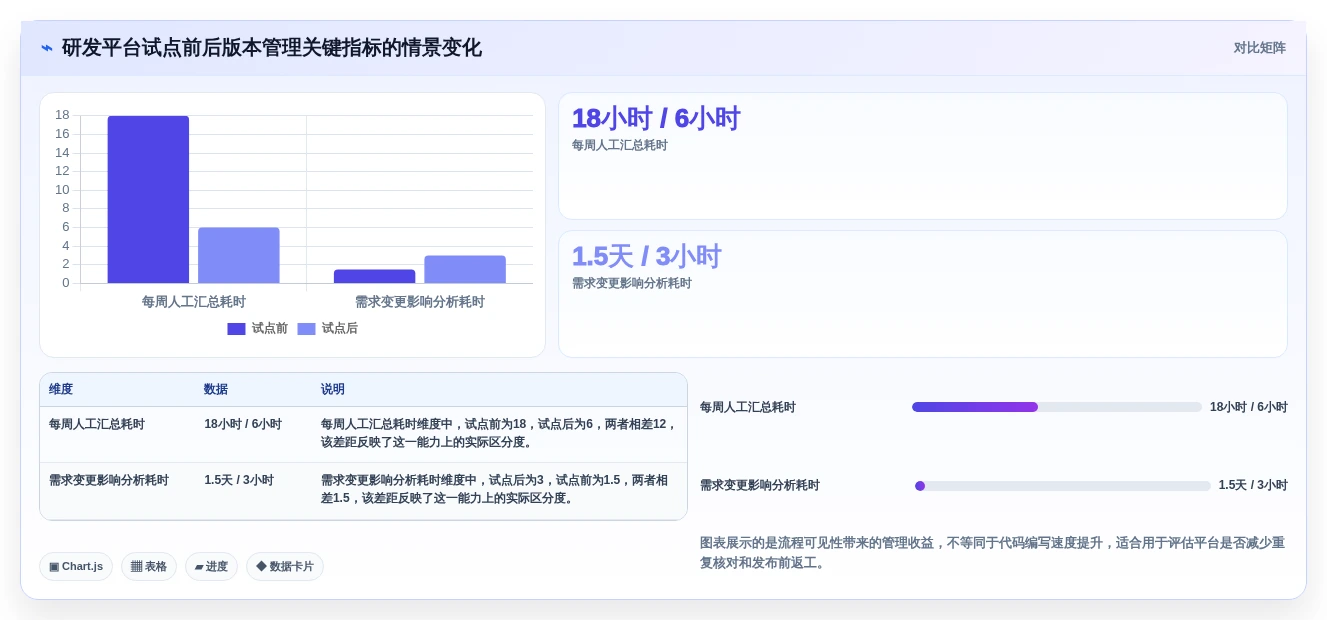The width and height of the screenshot is (1327, 620).
Task: Click the 每周人工汇总耗时 progress label
Action: [x=748, y=407]
